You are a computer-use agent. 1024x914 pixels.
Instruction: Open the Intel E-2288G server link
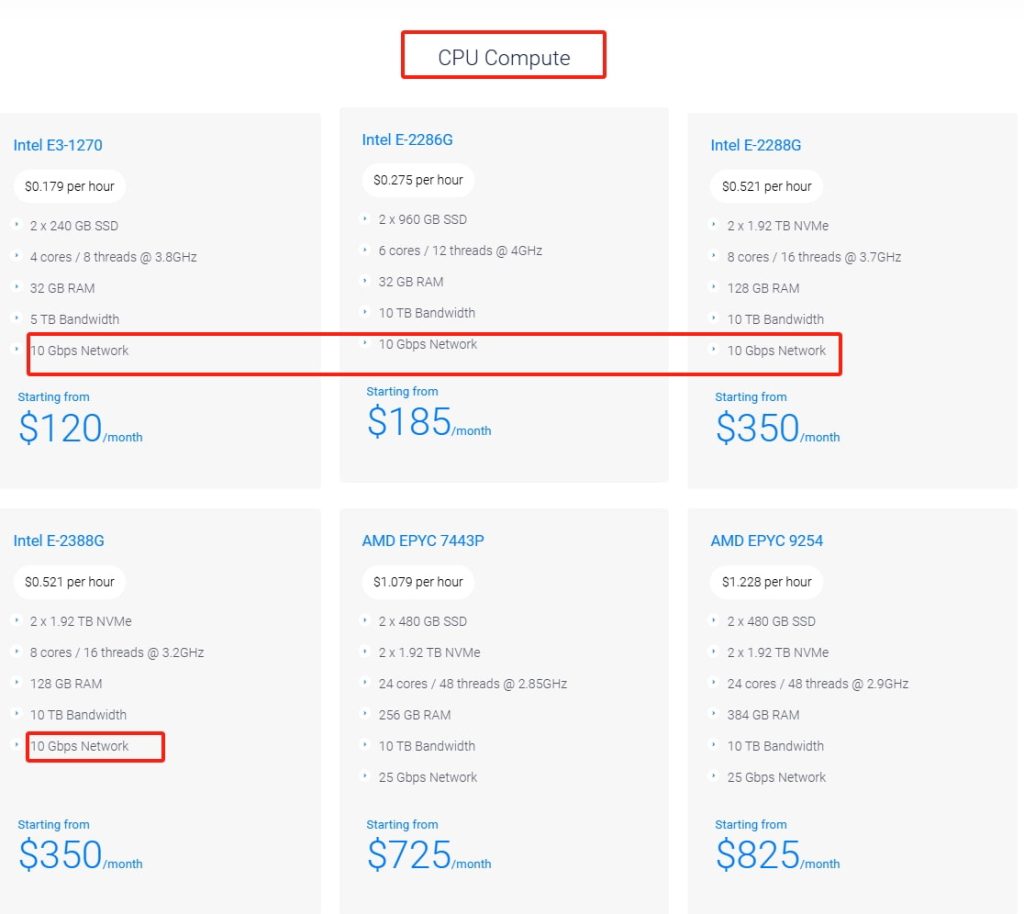coord(756,145)
